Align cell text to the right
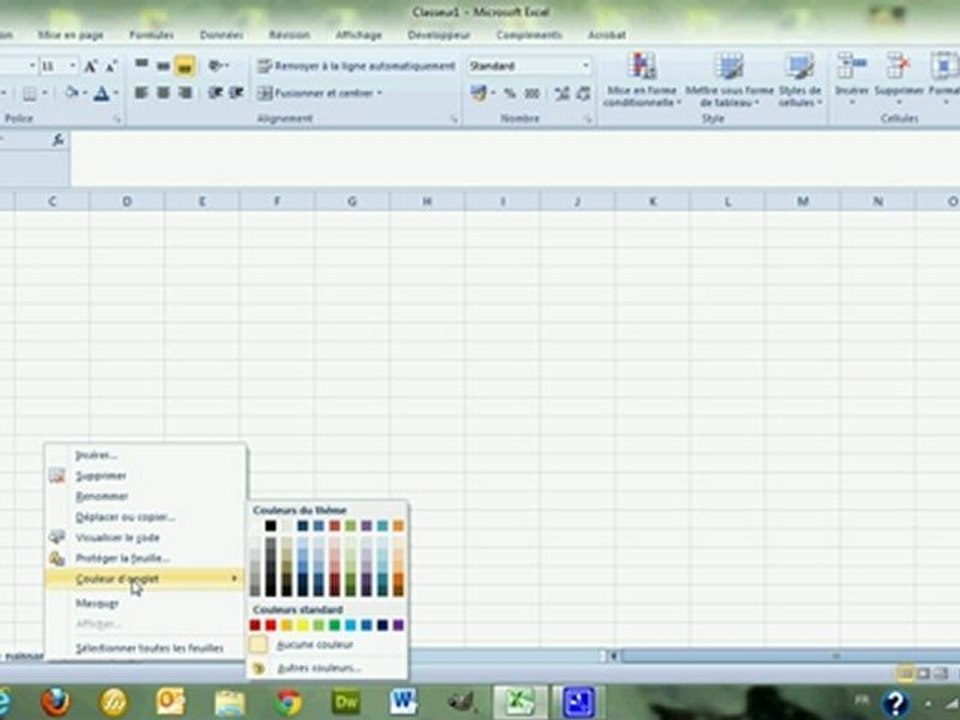The image size is (960, 720). point(185,93)
